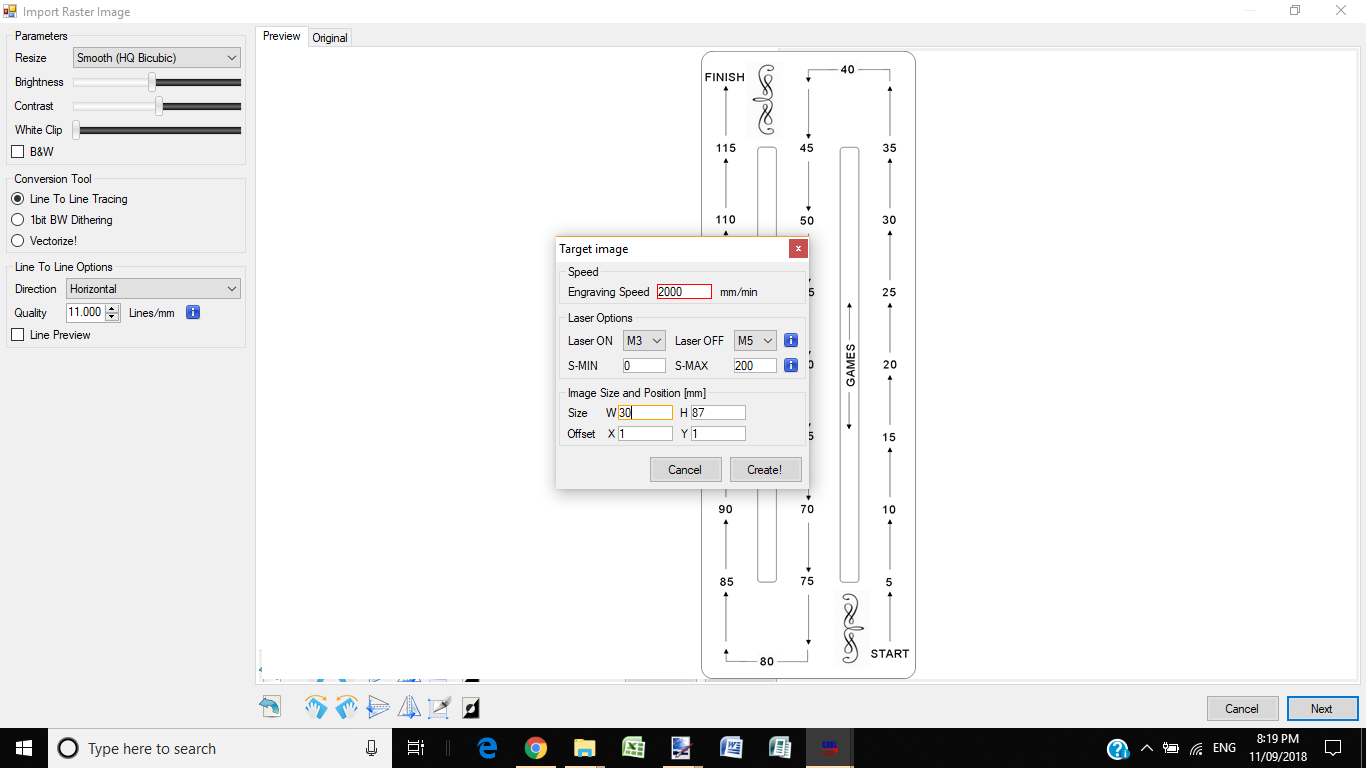1366x768 pixels.
Task: Adjust the Contrast slider handle
Action: tap(159, 106)
